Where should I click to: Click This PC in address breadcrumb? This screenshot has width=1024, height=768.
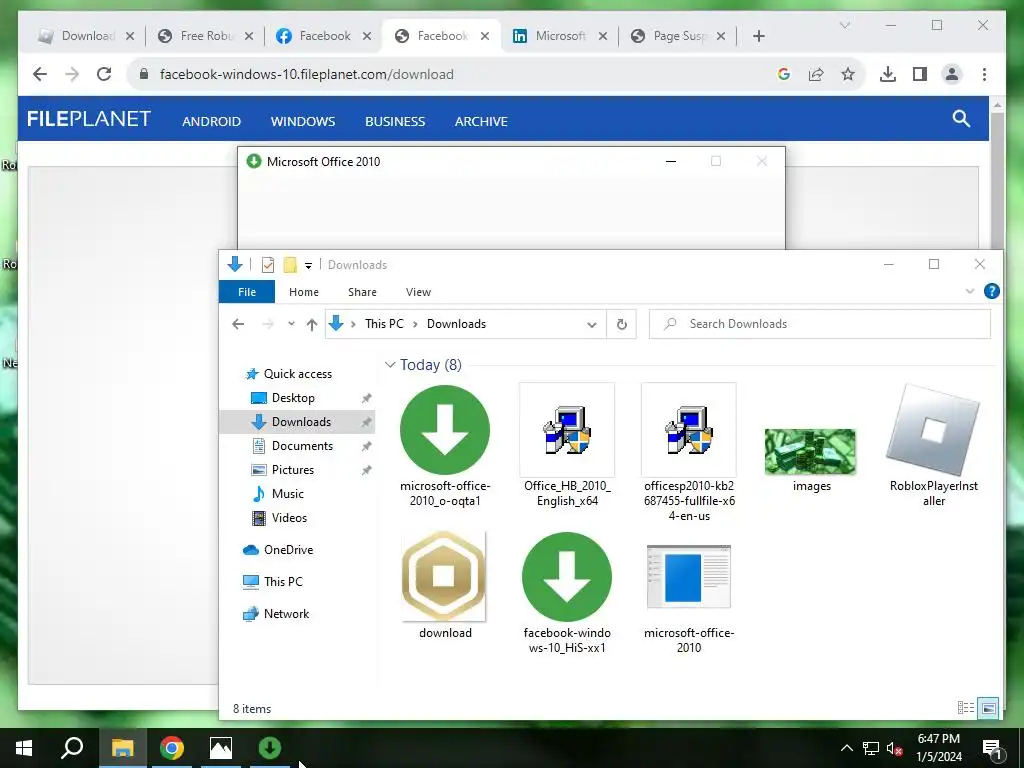point(384,324)
